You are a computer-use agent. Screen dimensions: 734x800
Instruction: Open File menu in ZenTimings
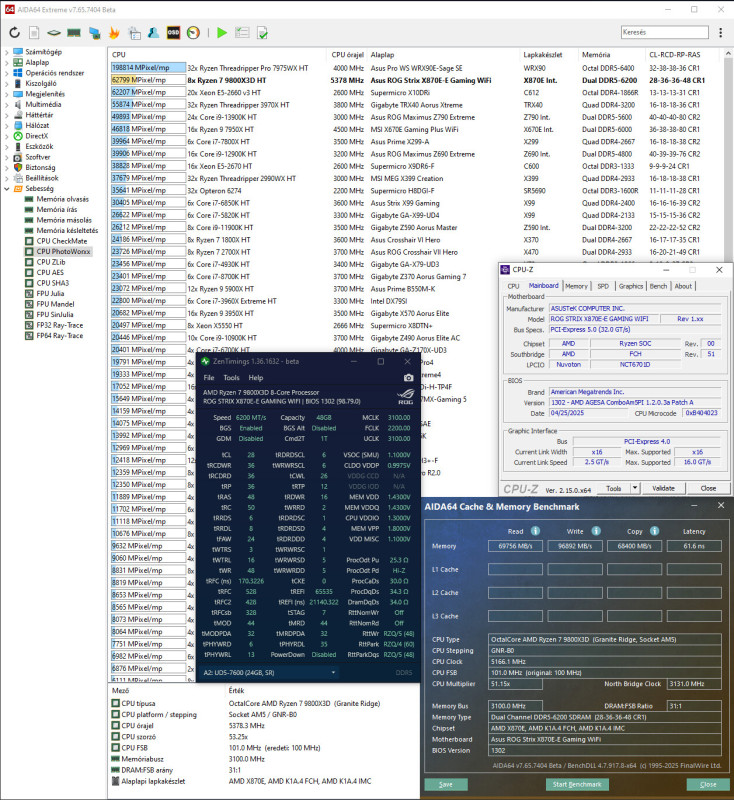tap(209, 378)
